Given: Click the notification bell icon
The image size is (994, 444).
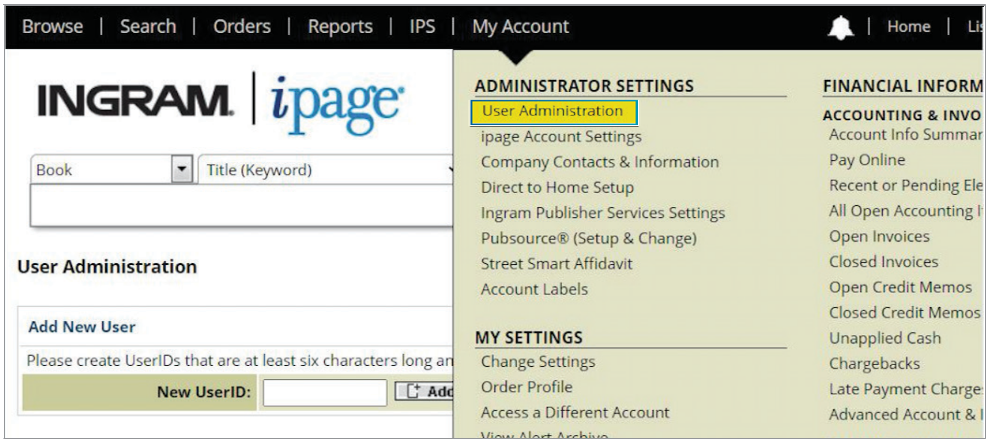Looking at the screenshot, I should click(x=841, y=28).
